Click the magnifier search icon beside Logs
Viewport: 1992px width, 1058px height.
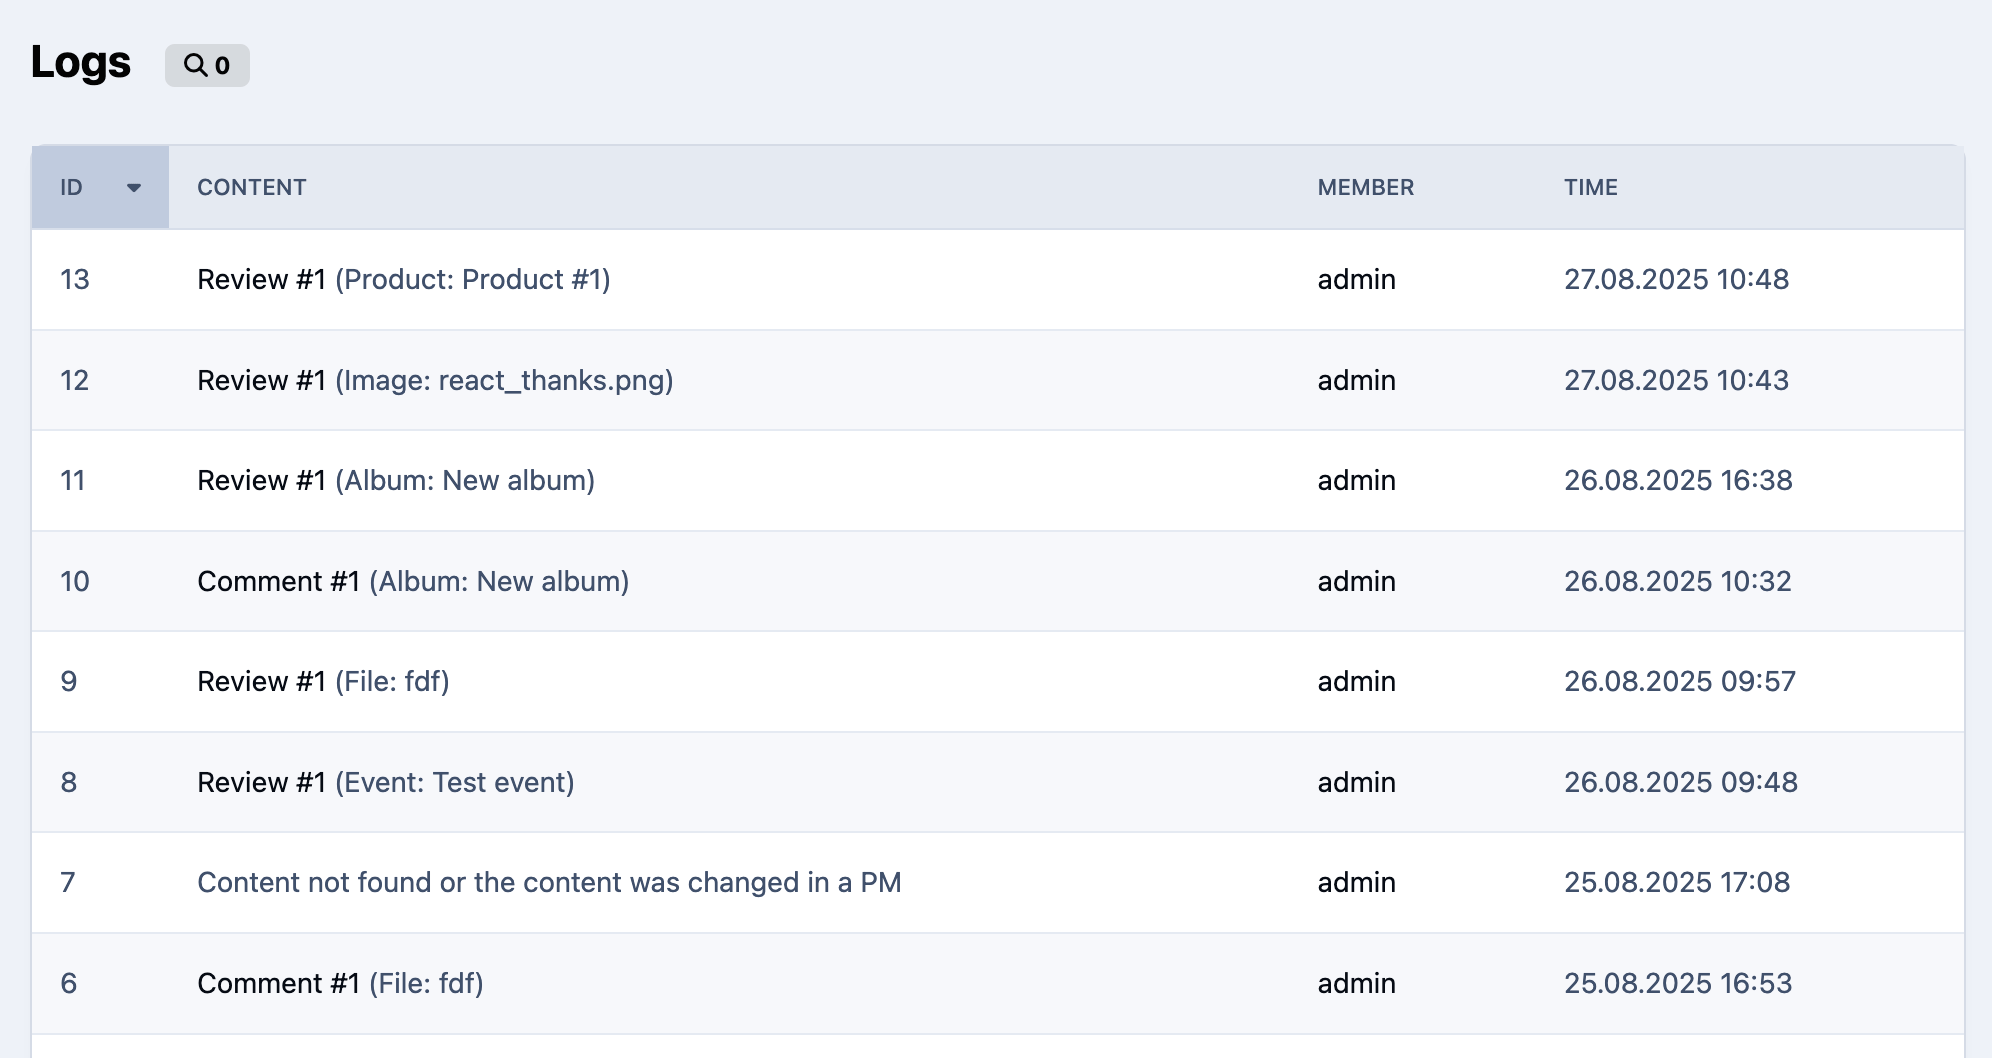(196, 66)
